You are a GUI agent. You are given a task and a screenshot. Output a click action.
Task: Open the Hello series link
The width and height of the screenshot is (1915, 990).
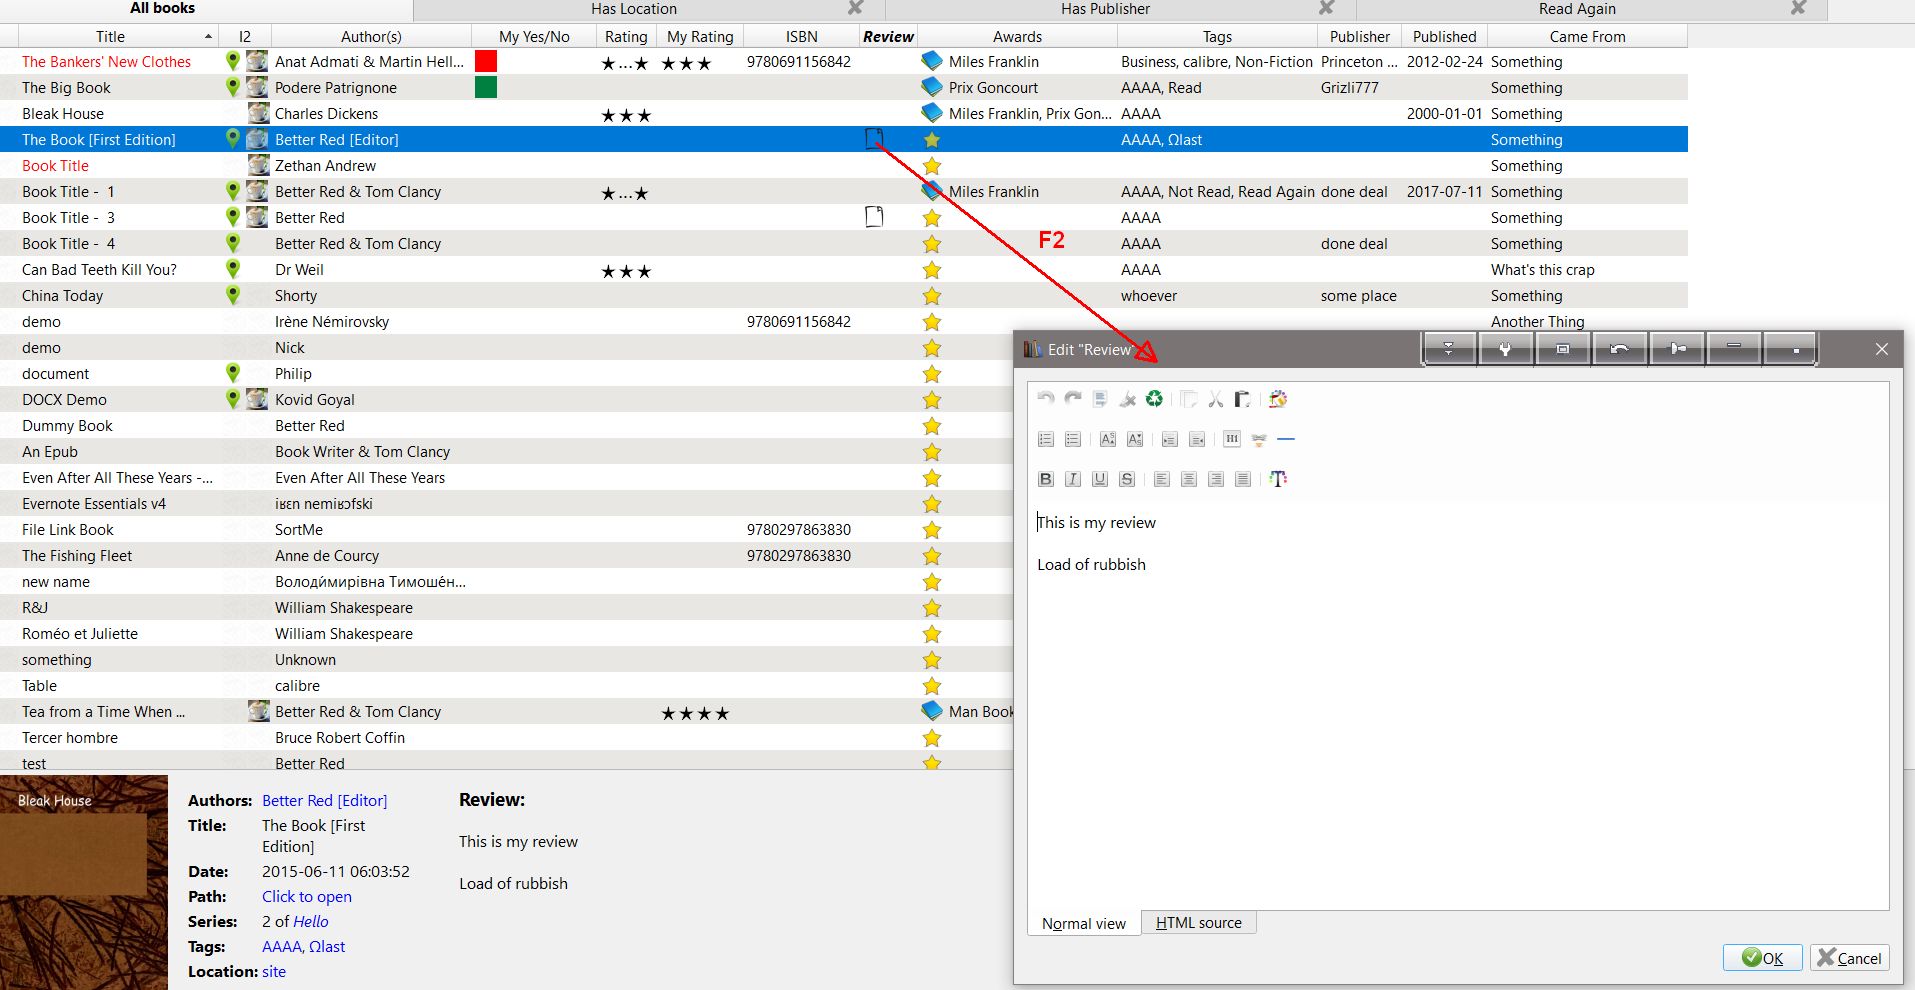pos(310,921)
